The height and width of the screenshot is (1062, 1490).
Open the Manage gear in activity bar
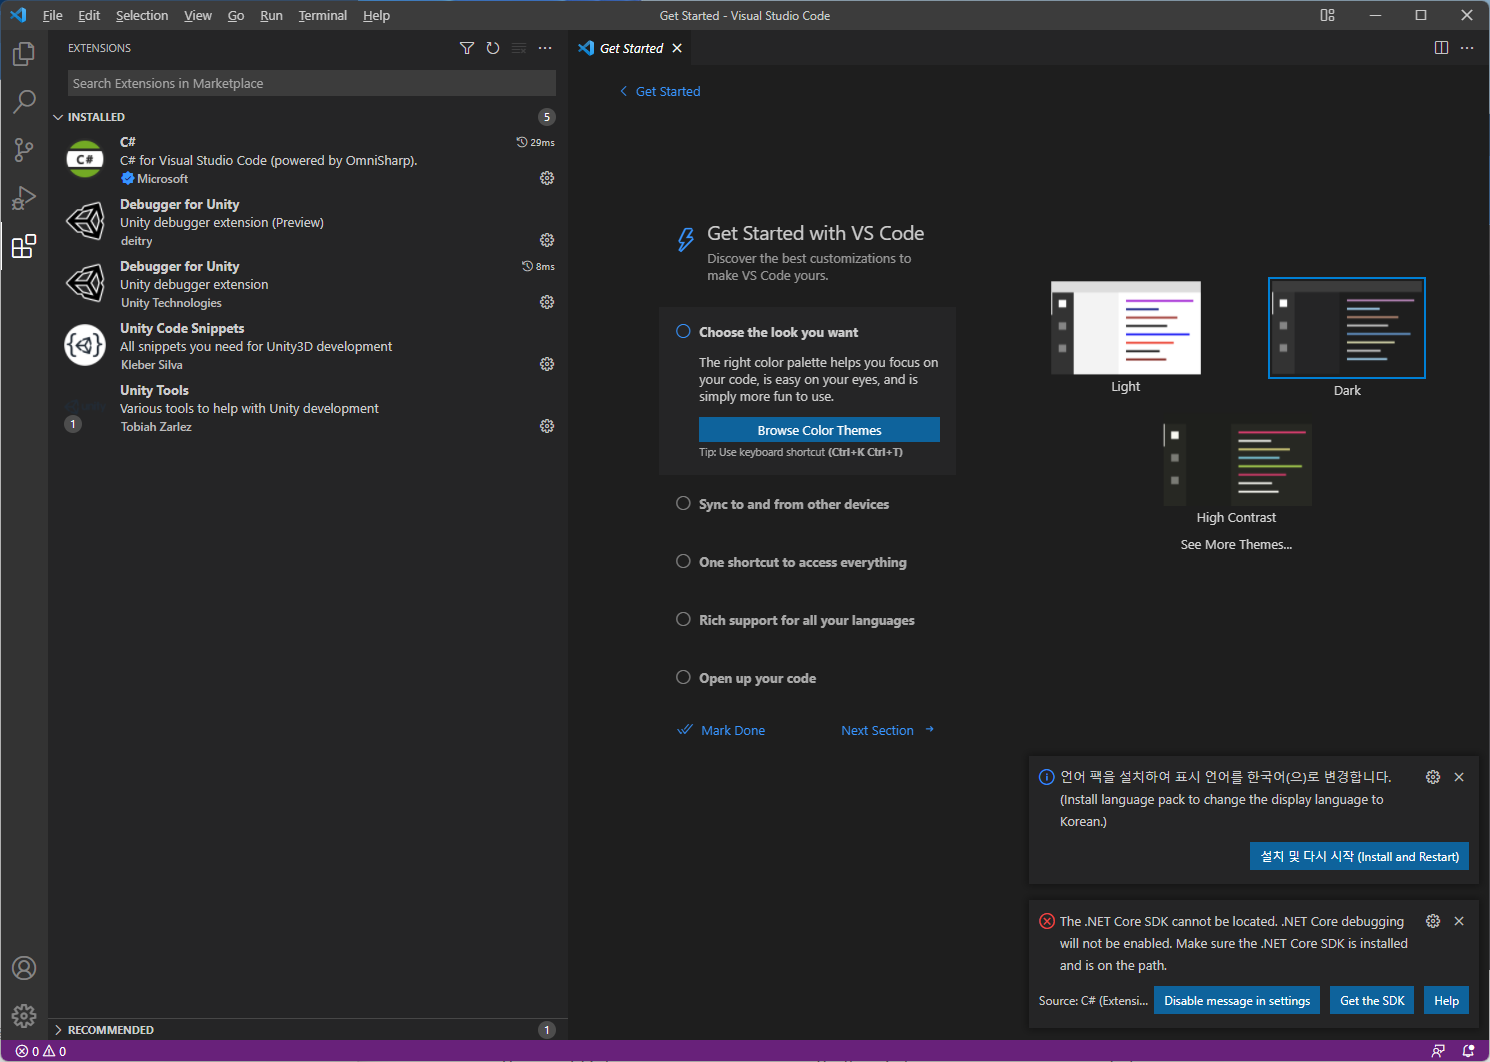pyautogui.click(x=24, y=1016)
